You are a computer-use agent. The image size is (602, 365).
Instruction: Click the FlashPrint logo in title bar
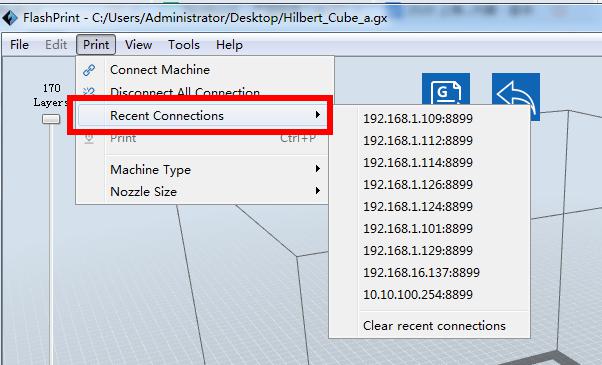[10, 18]
